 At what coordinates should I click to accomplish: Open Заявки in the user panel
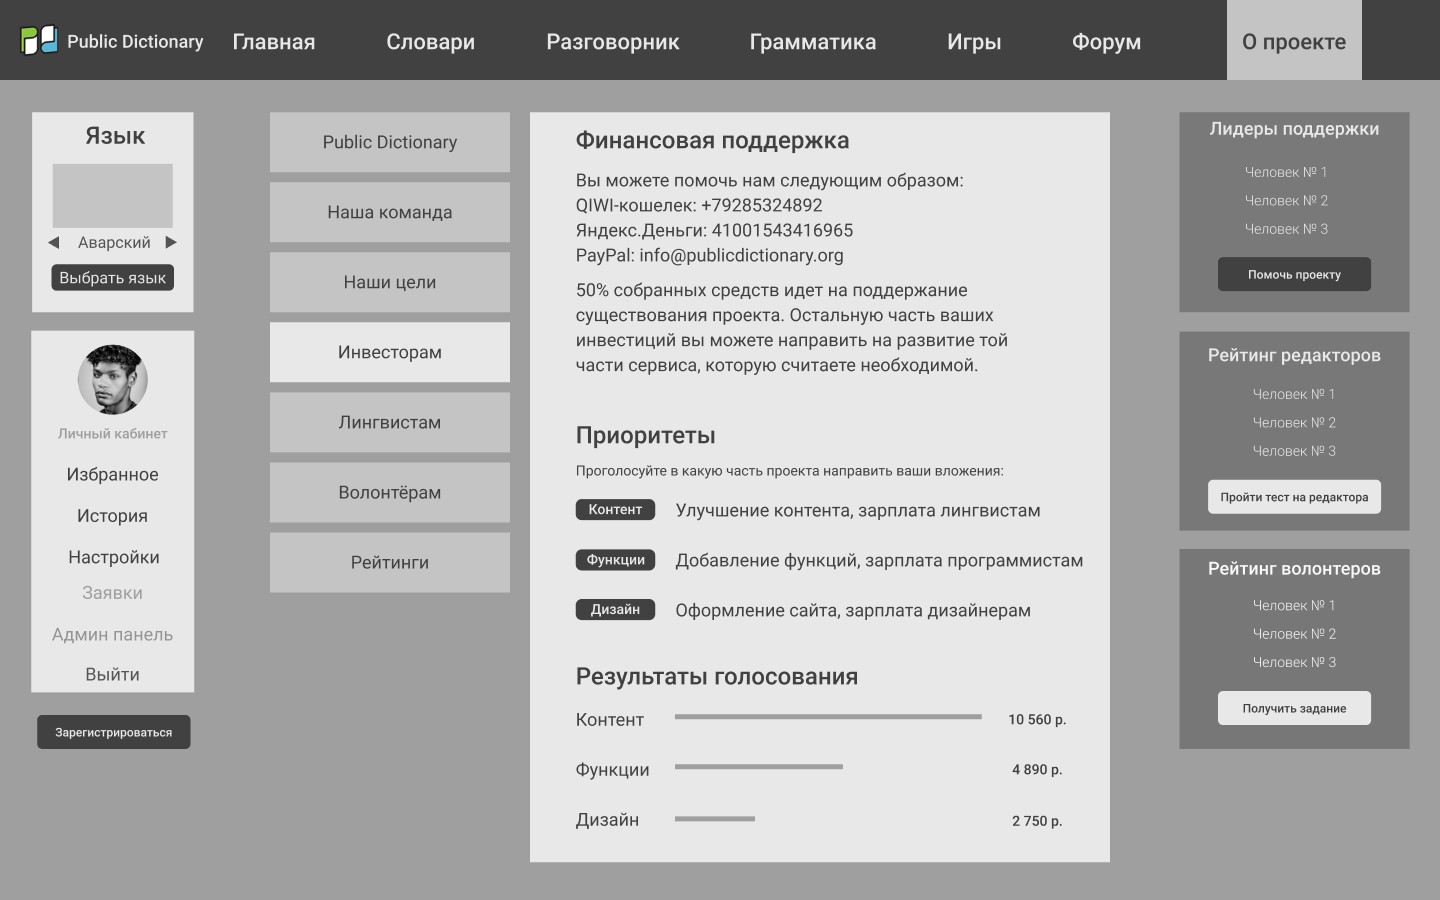pos(113,593)
